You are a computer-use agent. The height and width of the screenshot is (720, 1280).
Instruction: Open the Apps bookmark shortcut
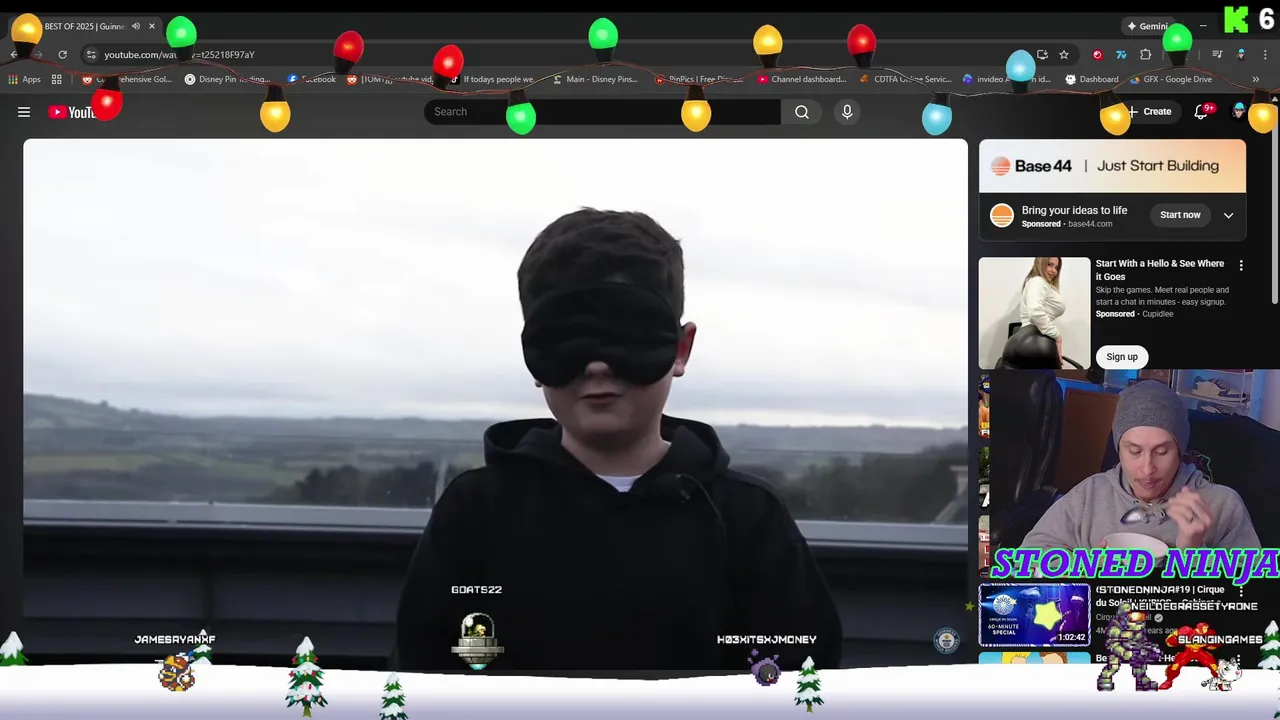click(x=24, y=79)
